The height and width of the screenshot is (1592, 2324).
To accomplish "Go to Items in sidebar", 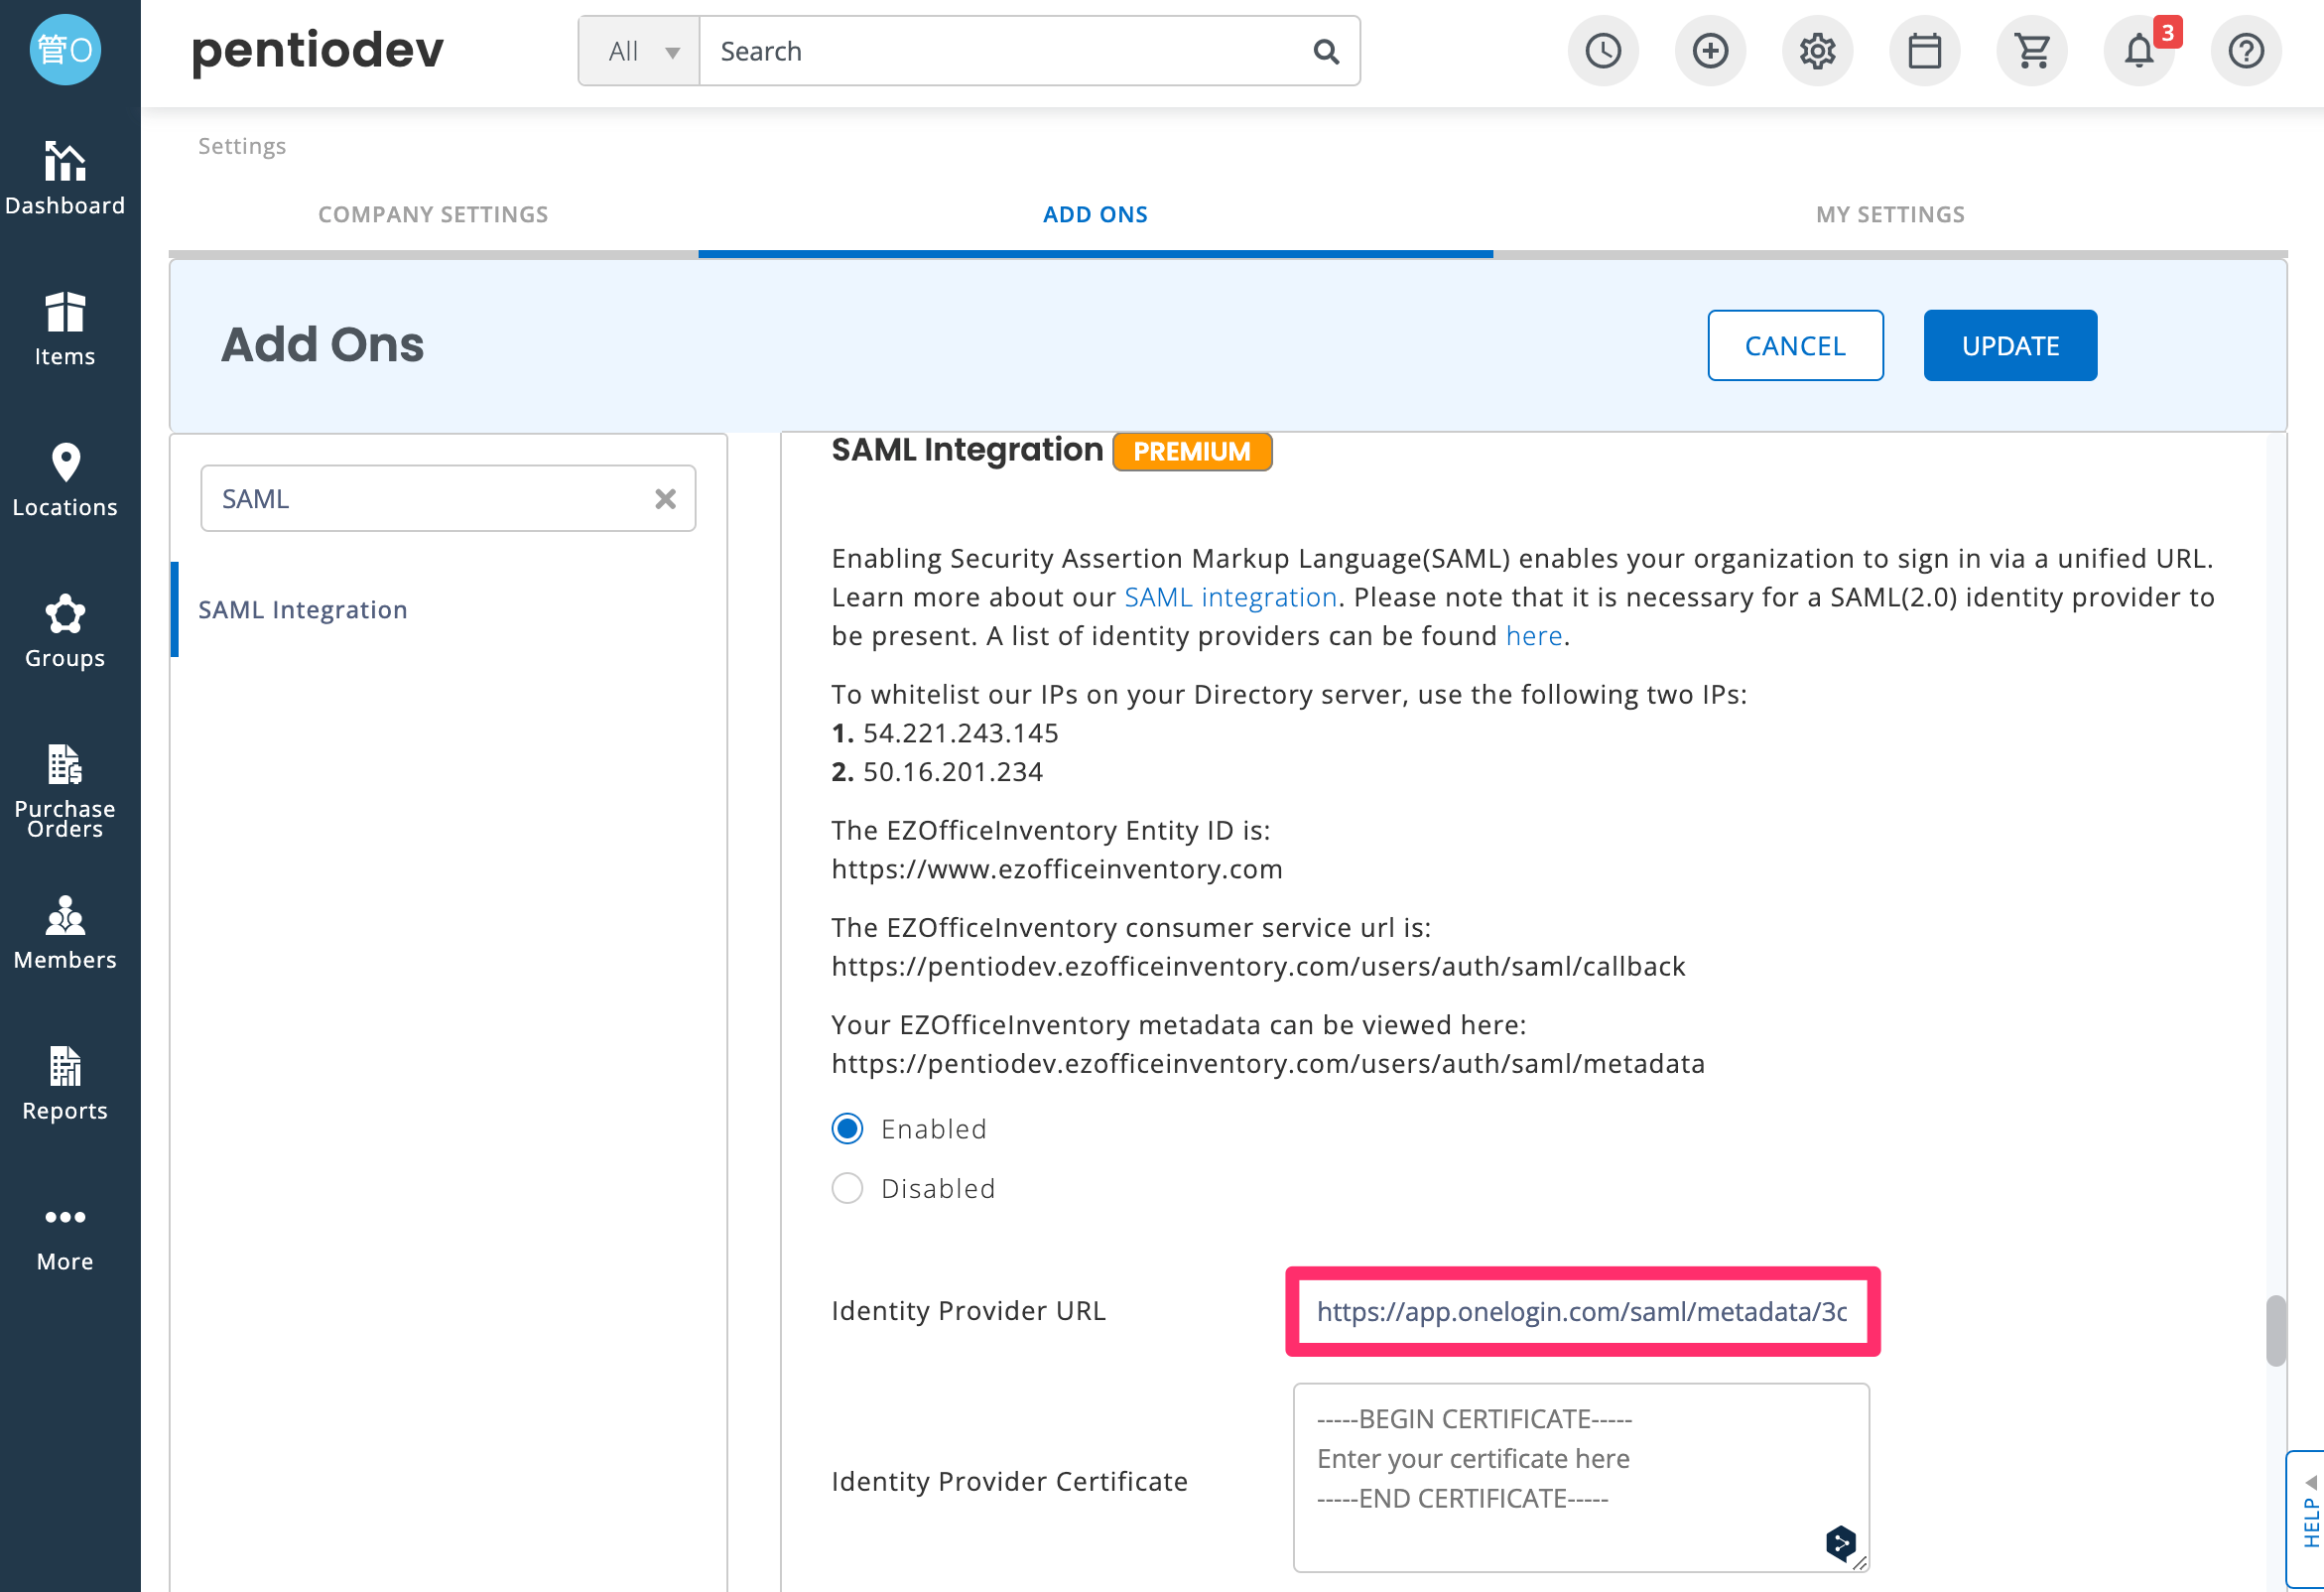I will tap(65, 330).
